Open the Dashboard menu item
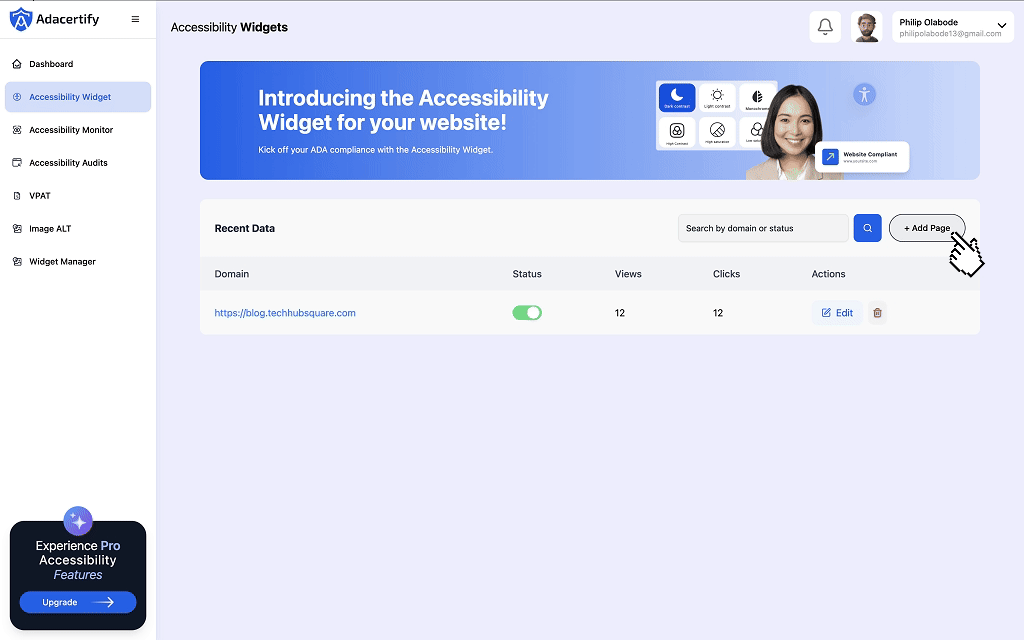The image size is (1024, 640). point(51,64)
